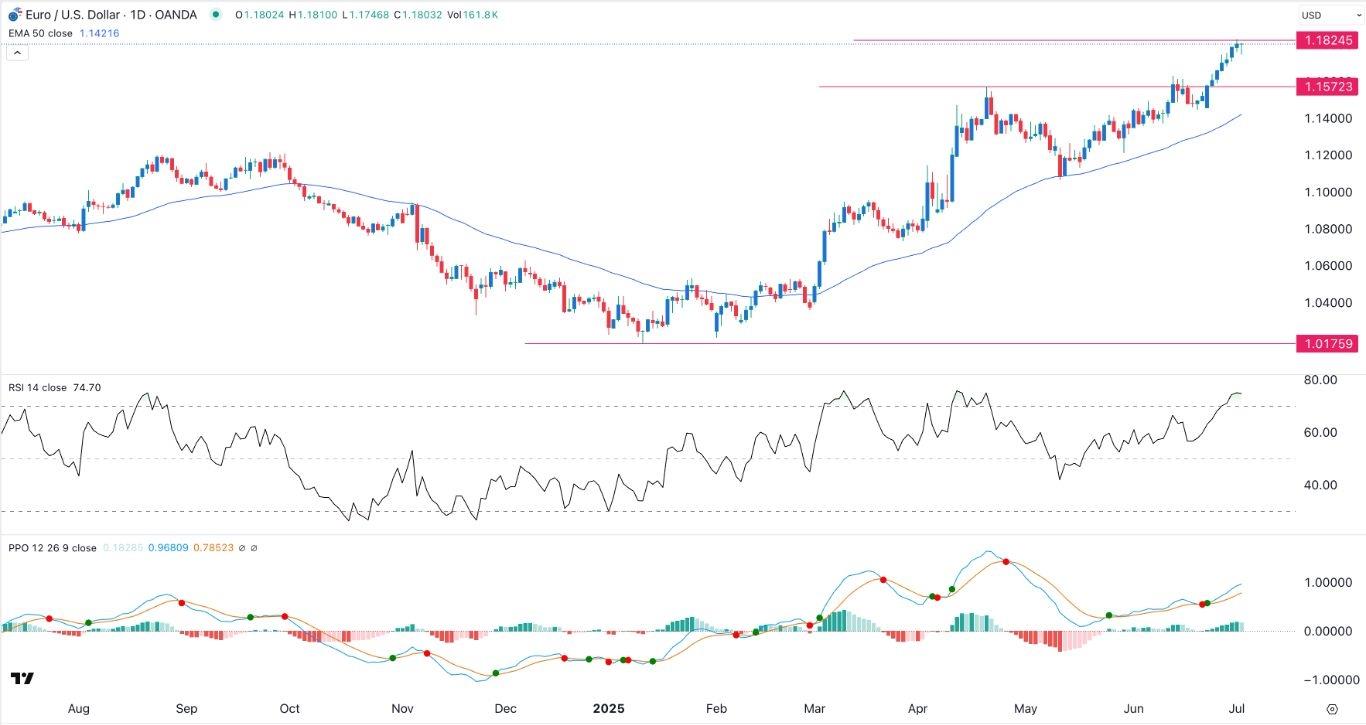Click the 1.01759 support price label

pos(1325,344)
